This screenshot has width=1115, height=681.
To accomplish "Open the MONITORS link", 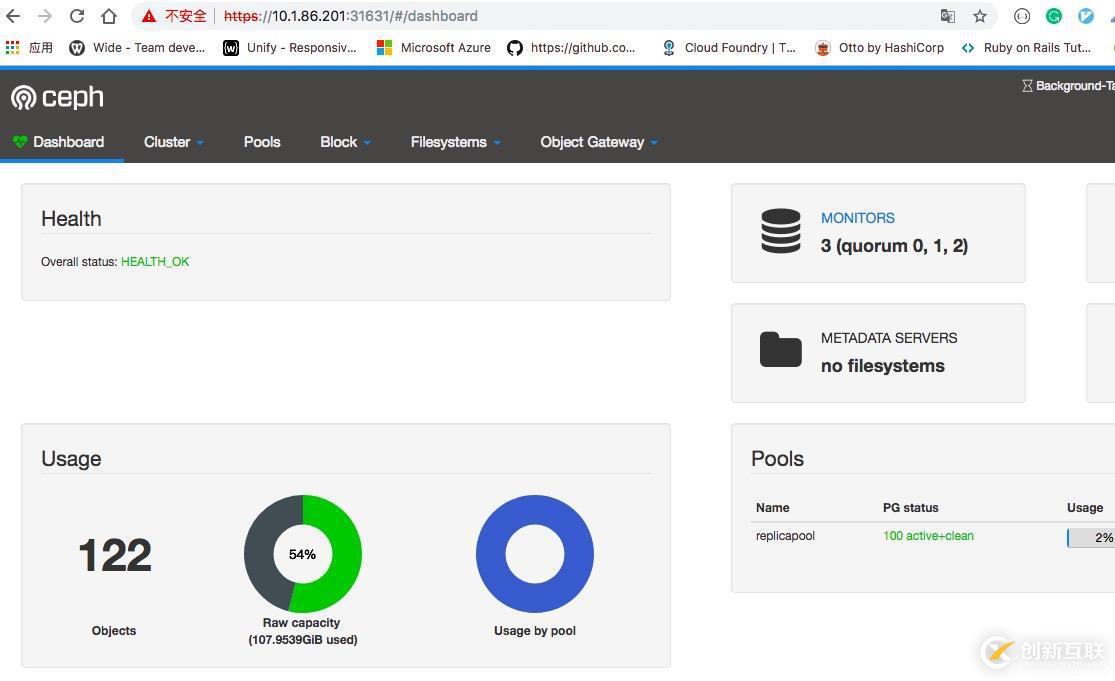I will pyautogui.click(x=857, y=218).
